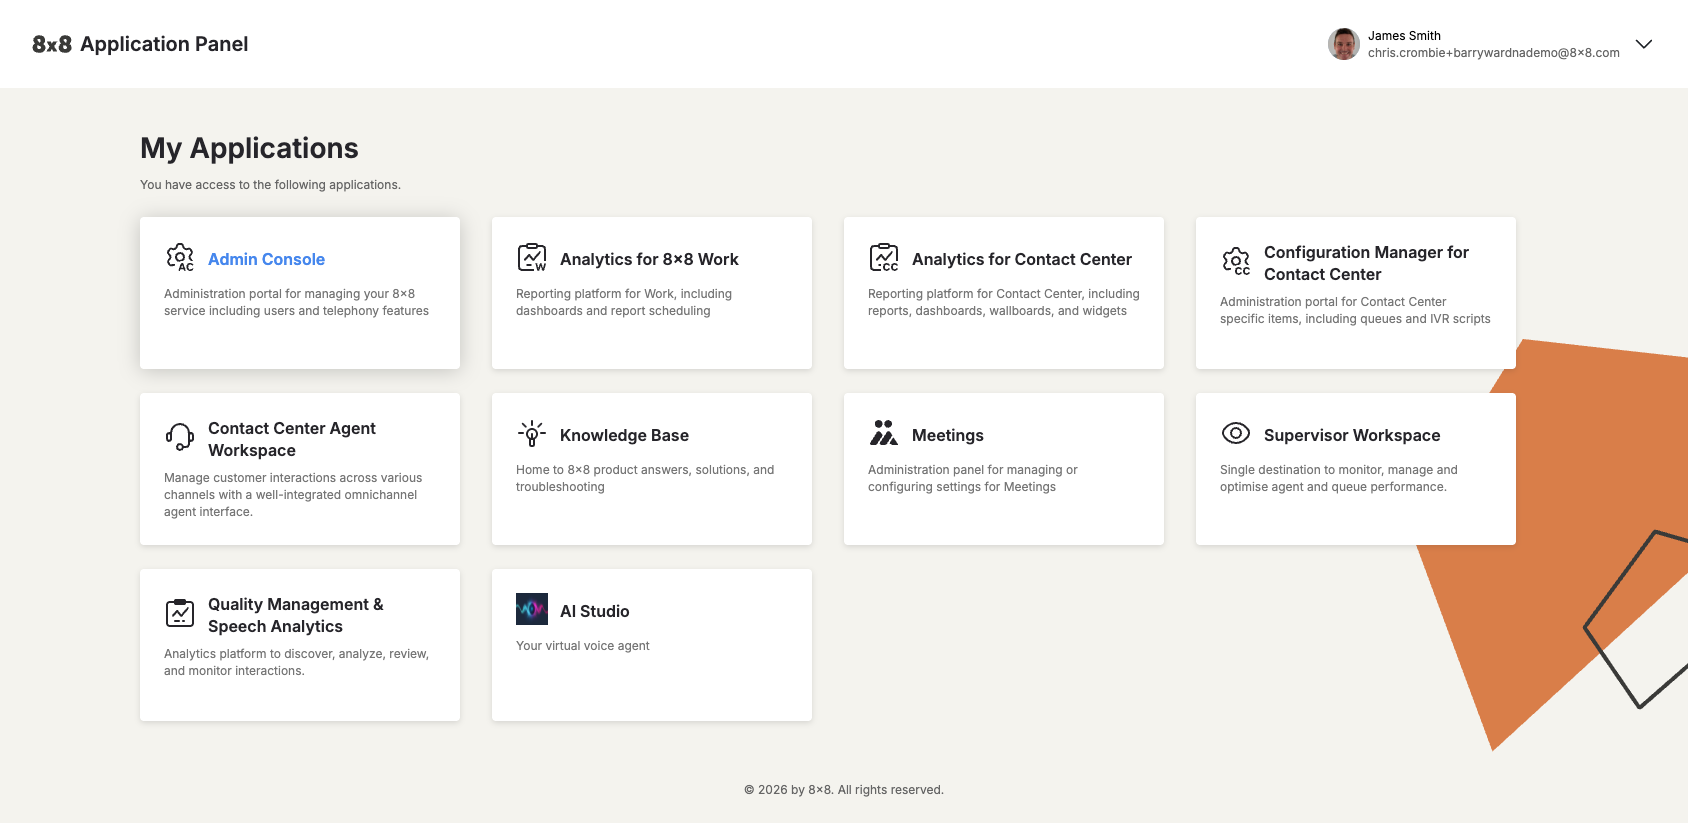Click the Analytics for 8x8 Work icon
The image size is (1688, 823).
pyautogui.click(x=532, y=258)
